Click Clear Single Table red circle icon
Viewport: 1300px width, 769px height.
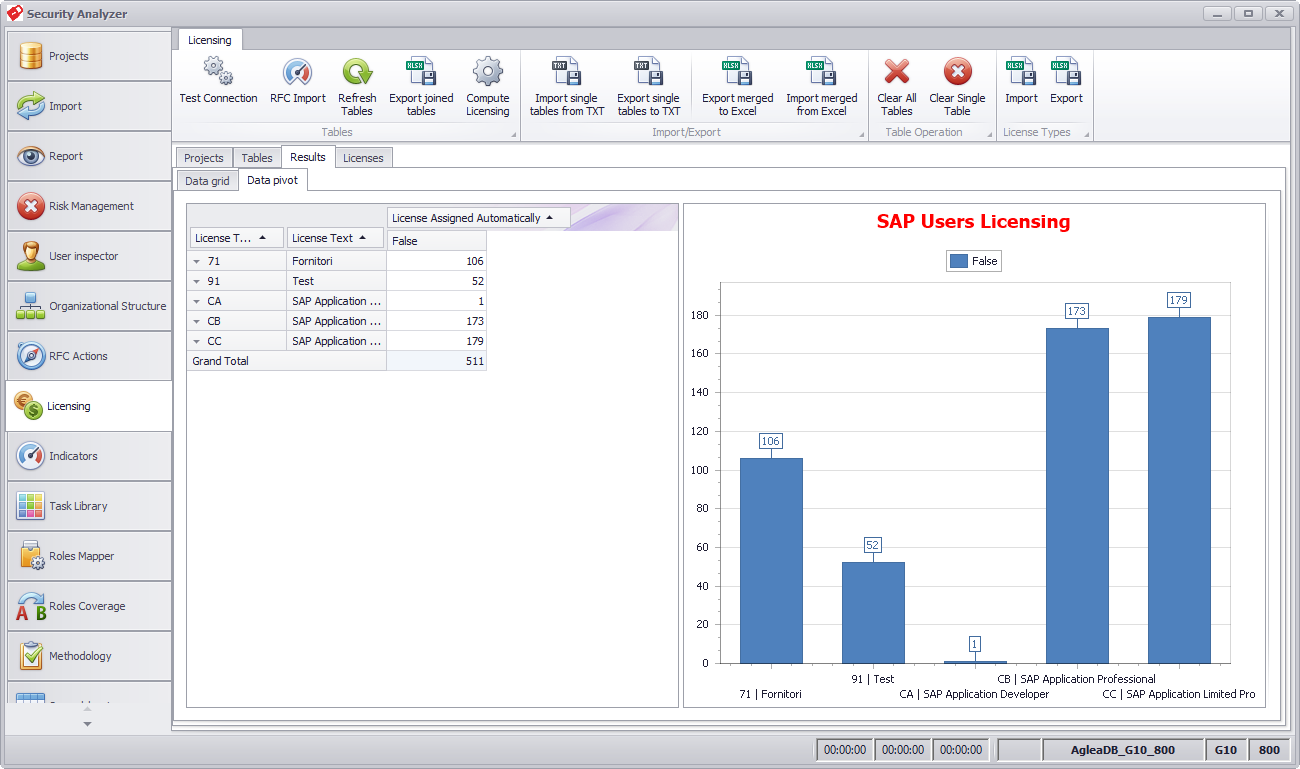[x=957, y=72]
